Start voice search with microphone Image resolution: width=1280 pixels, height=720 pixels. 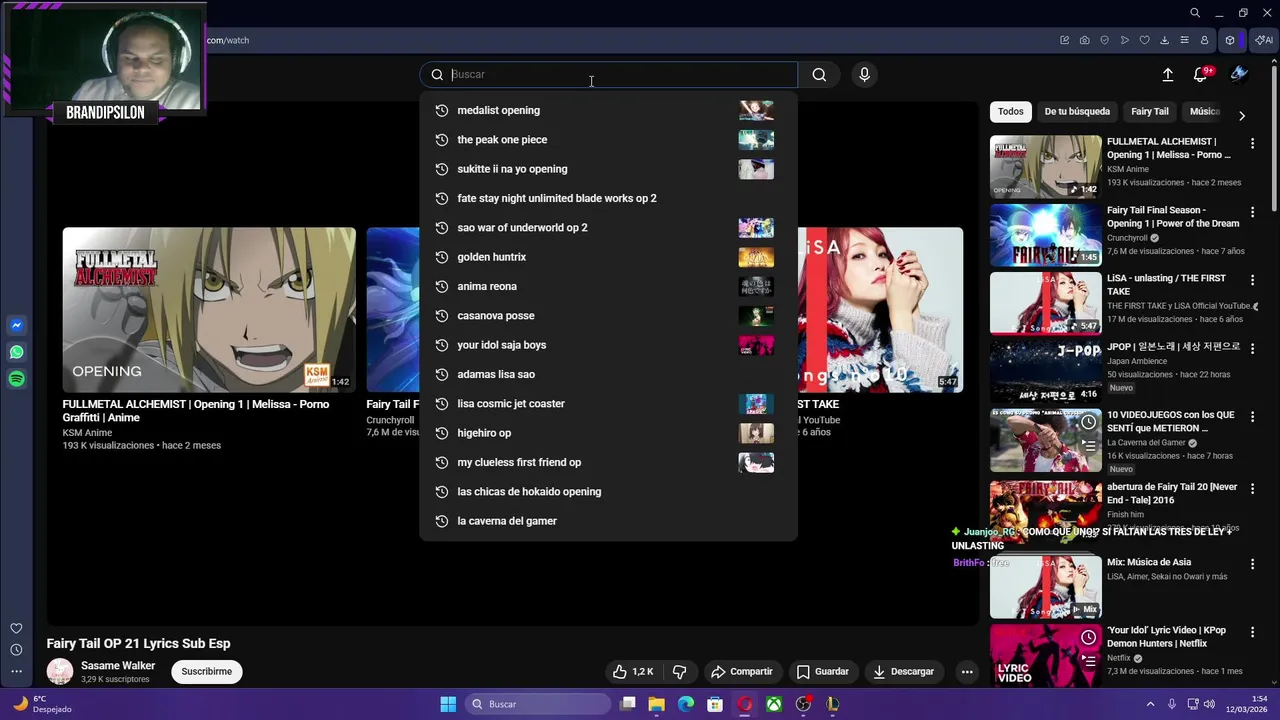click(865, 74)
